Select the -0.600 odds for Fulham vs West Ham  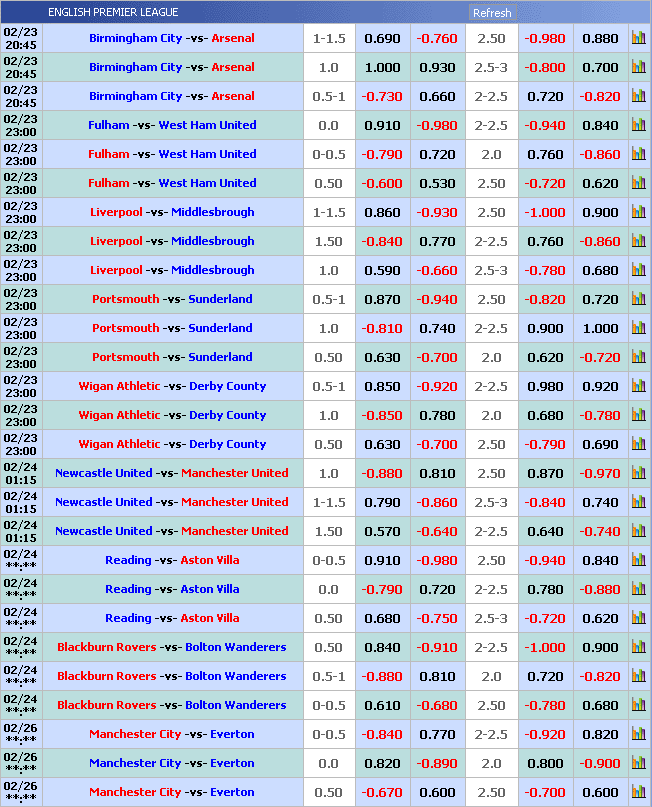pos(382,183)
